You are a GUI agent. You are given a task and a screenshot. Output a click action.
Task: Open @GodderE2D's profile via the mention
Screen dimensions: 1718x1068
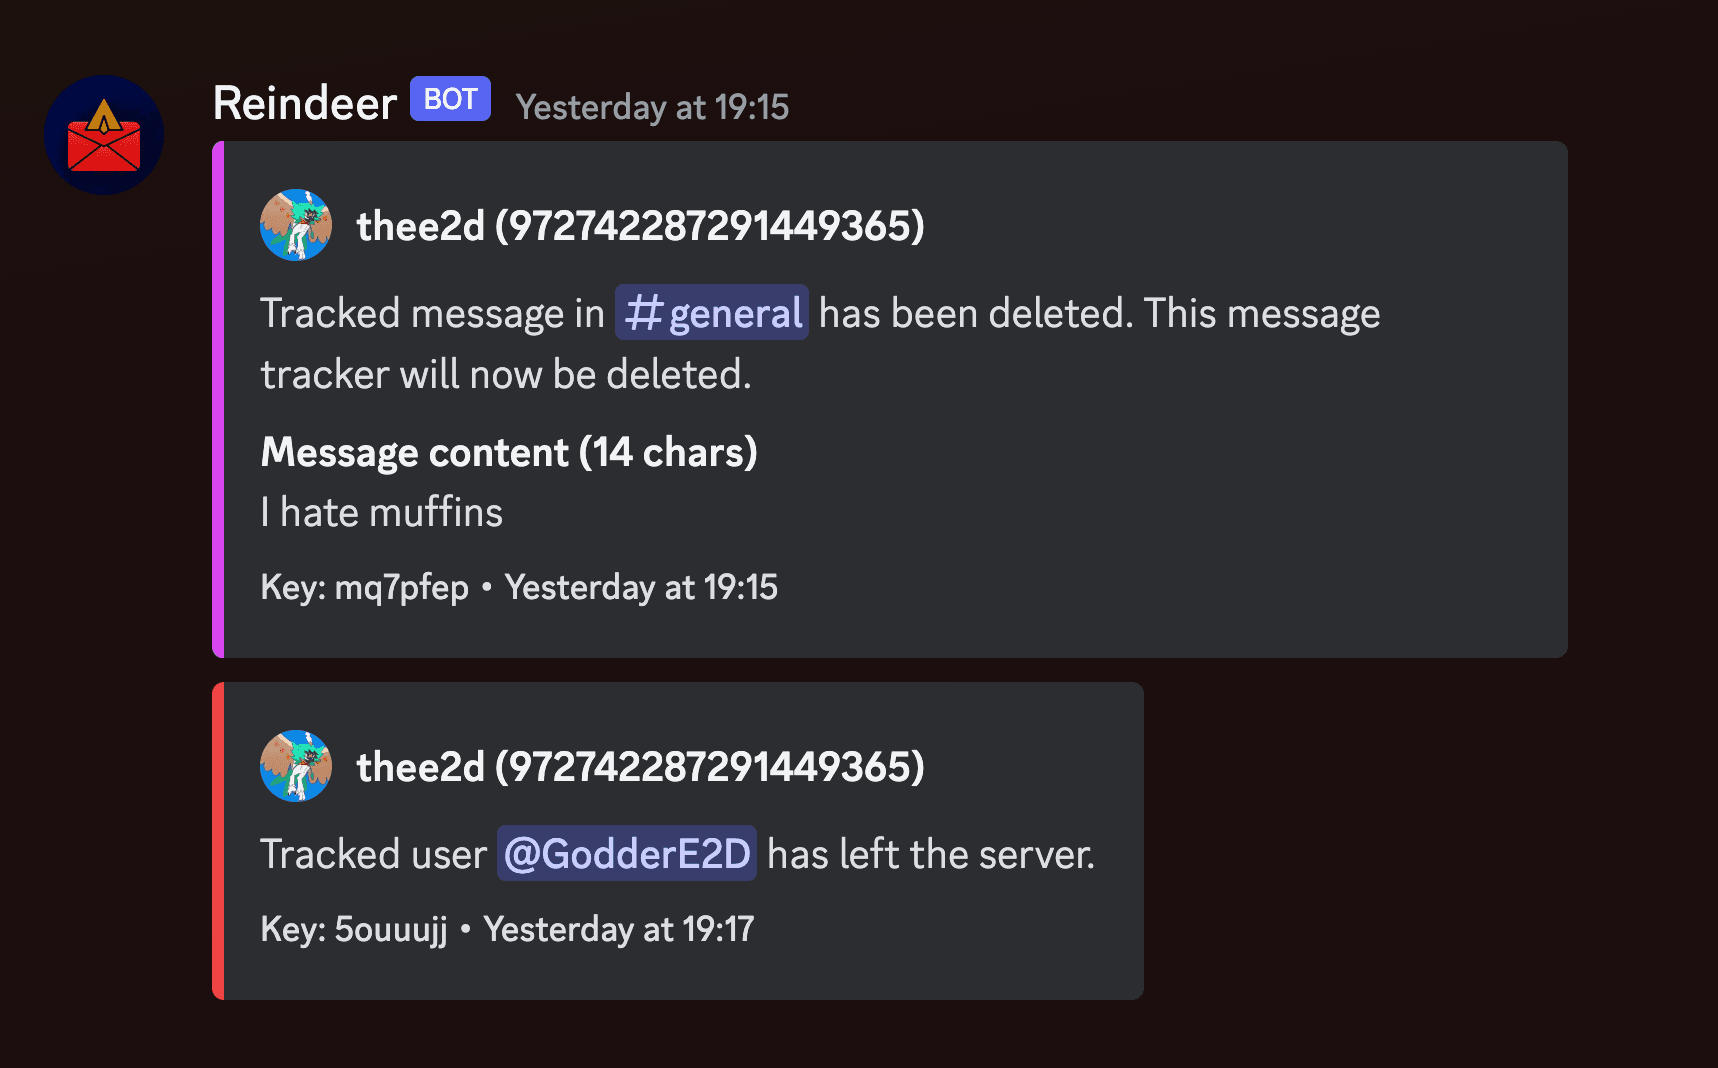click(x=627, y=854)
